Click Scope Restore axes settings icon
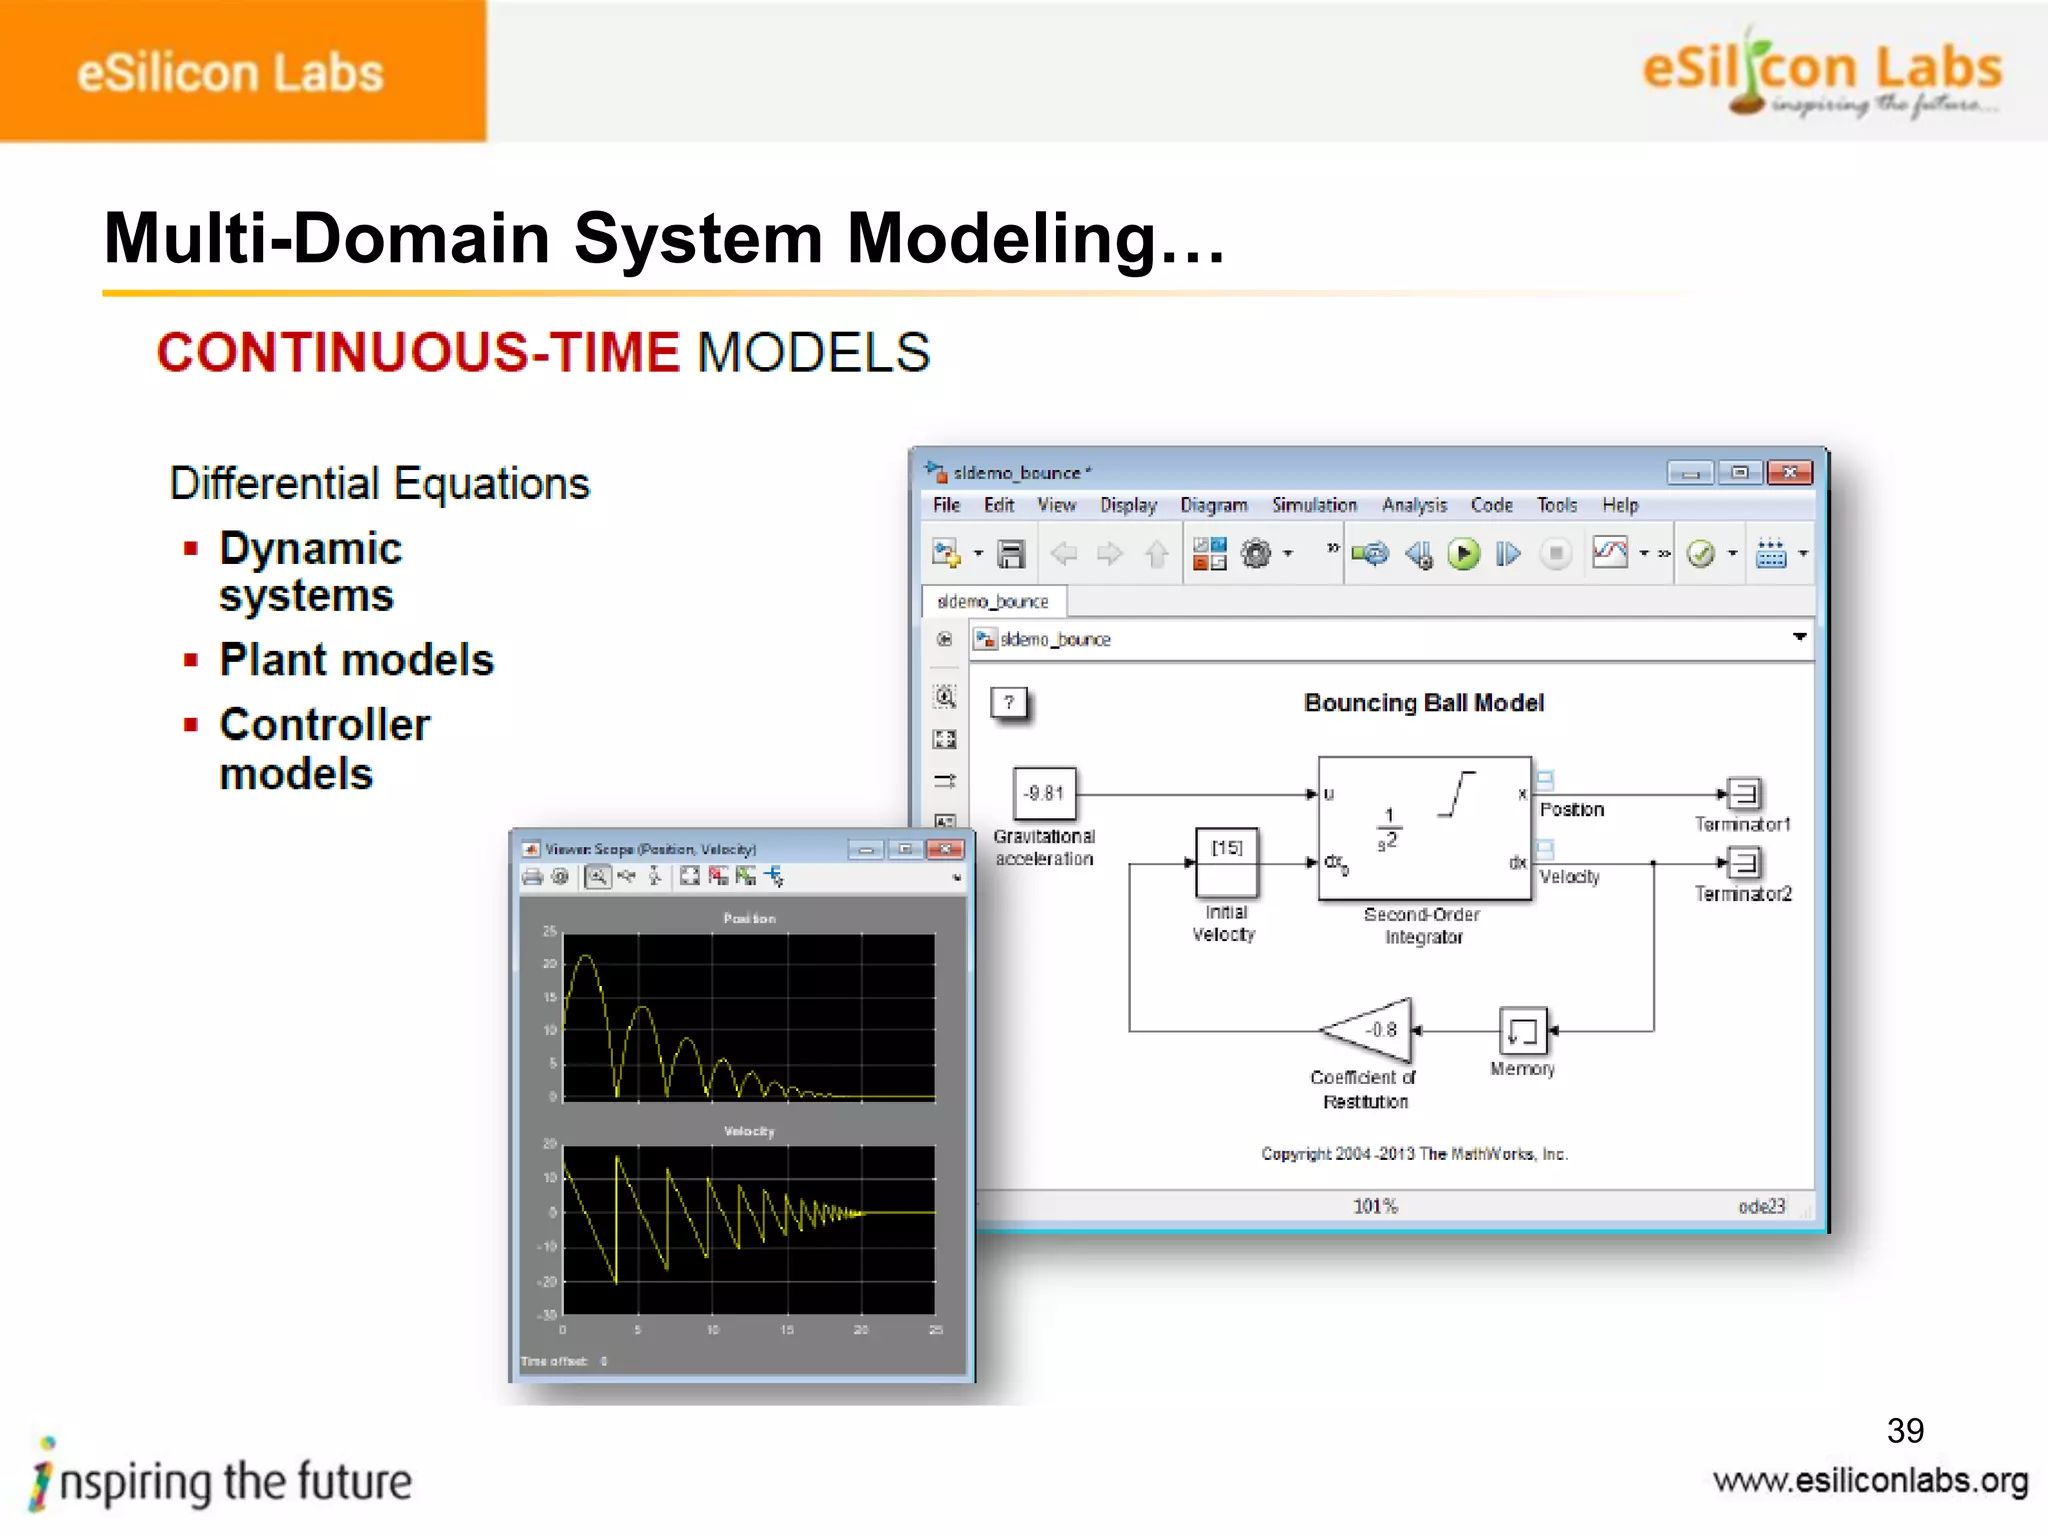The width and height of the screenshot is (2048, 1536). (x=746, y=877)
